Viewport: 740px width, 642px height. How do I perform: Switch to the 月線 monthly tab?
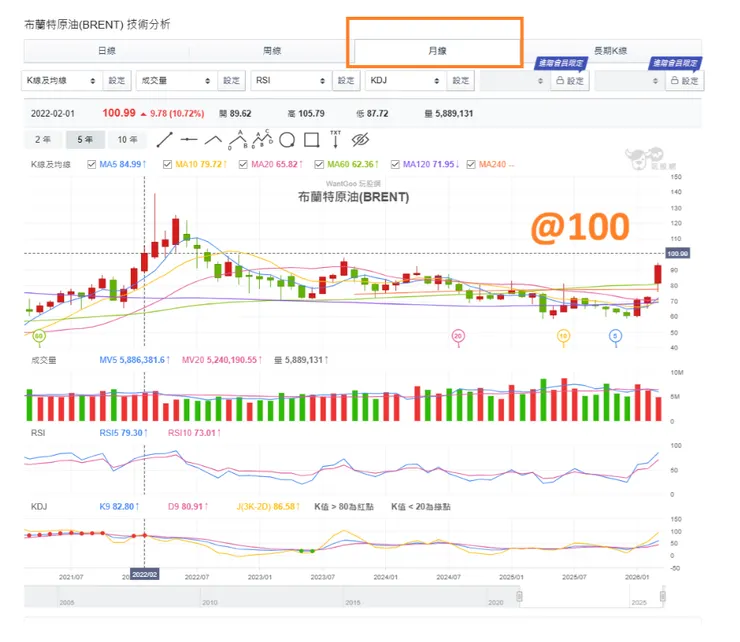(x=437, y=51)
